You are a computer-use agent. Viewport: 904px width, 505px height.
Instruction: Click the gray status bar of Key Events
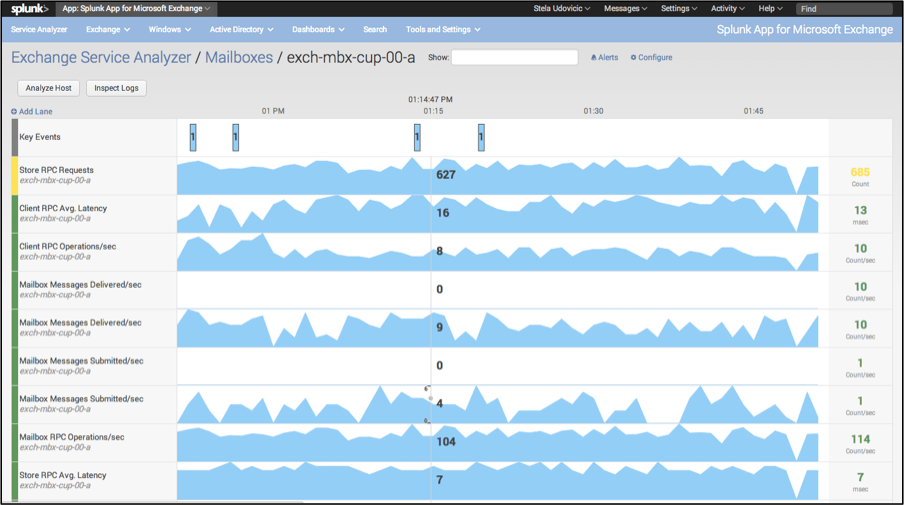15,138
